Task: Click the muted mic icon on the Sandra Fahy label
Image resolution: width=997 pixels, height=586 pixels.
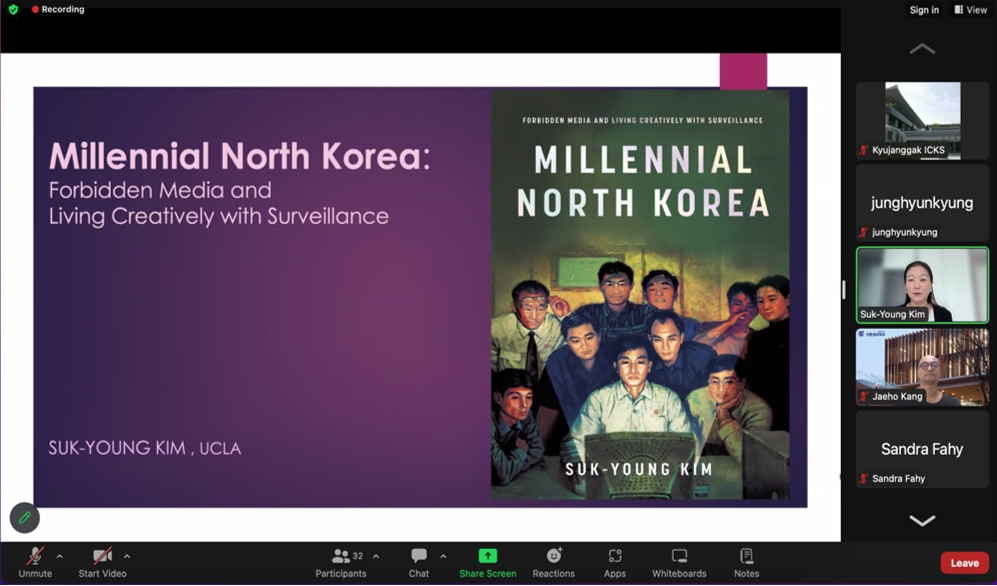Action: (863, 479)
